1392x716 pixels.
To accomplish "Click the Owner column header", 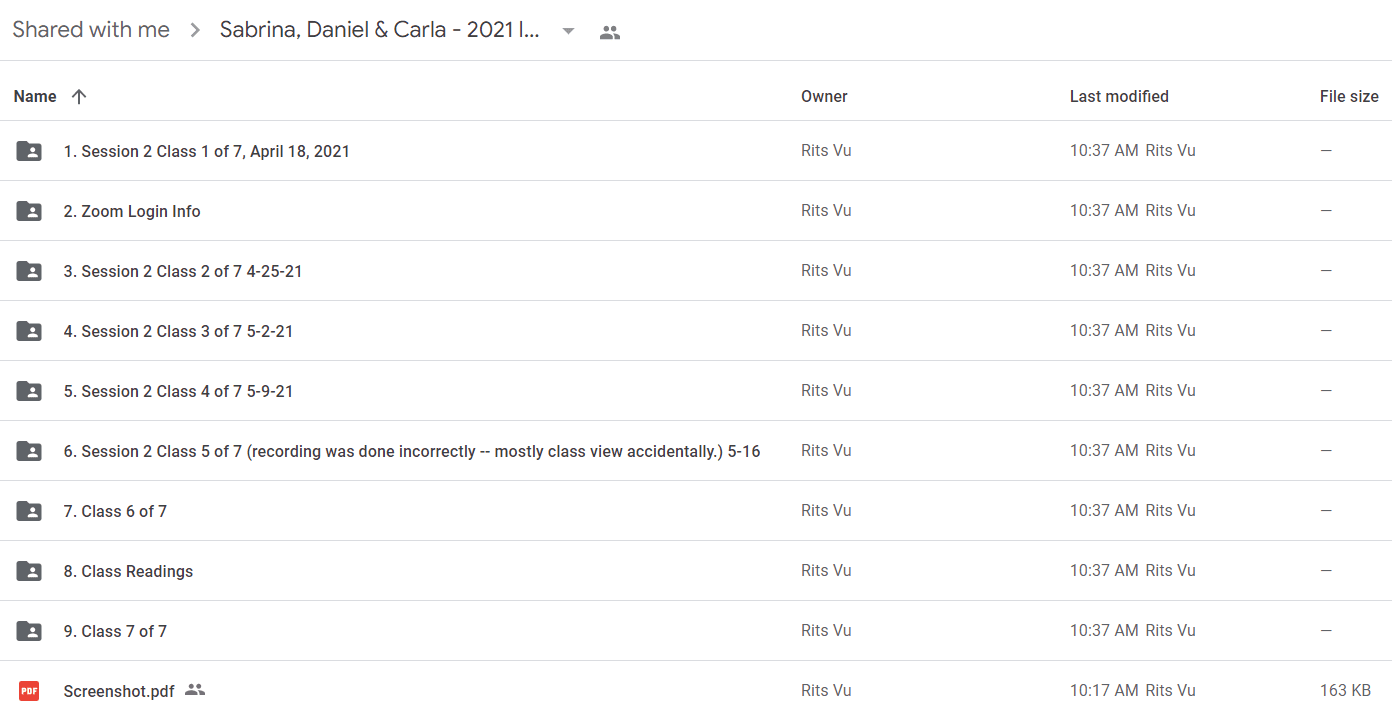I will pos(824,96).
